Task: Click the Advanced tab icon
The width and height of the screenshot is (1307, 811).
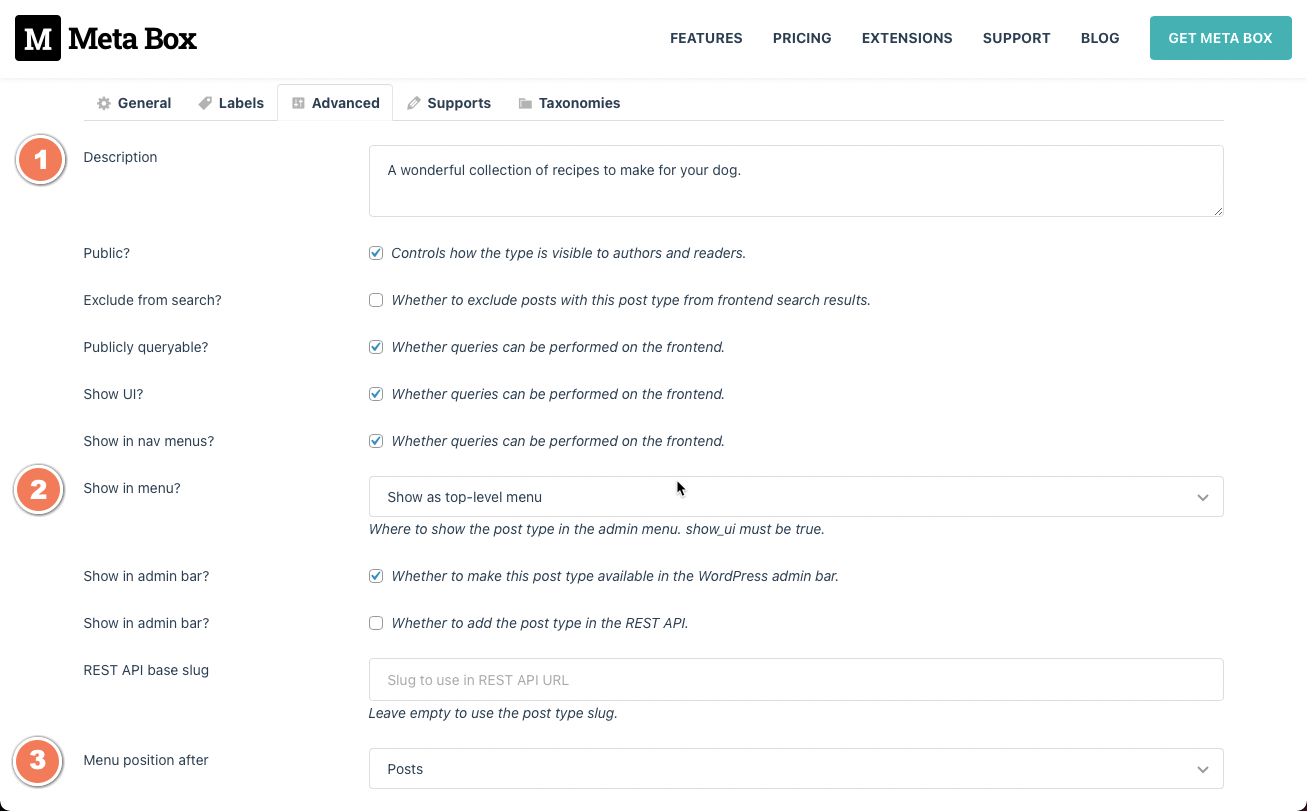Action: 298,103
